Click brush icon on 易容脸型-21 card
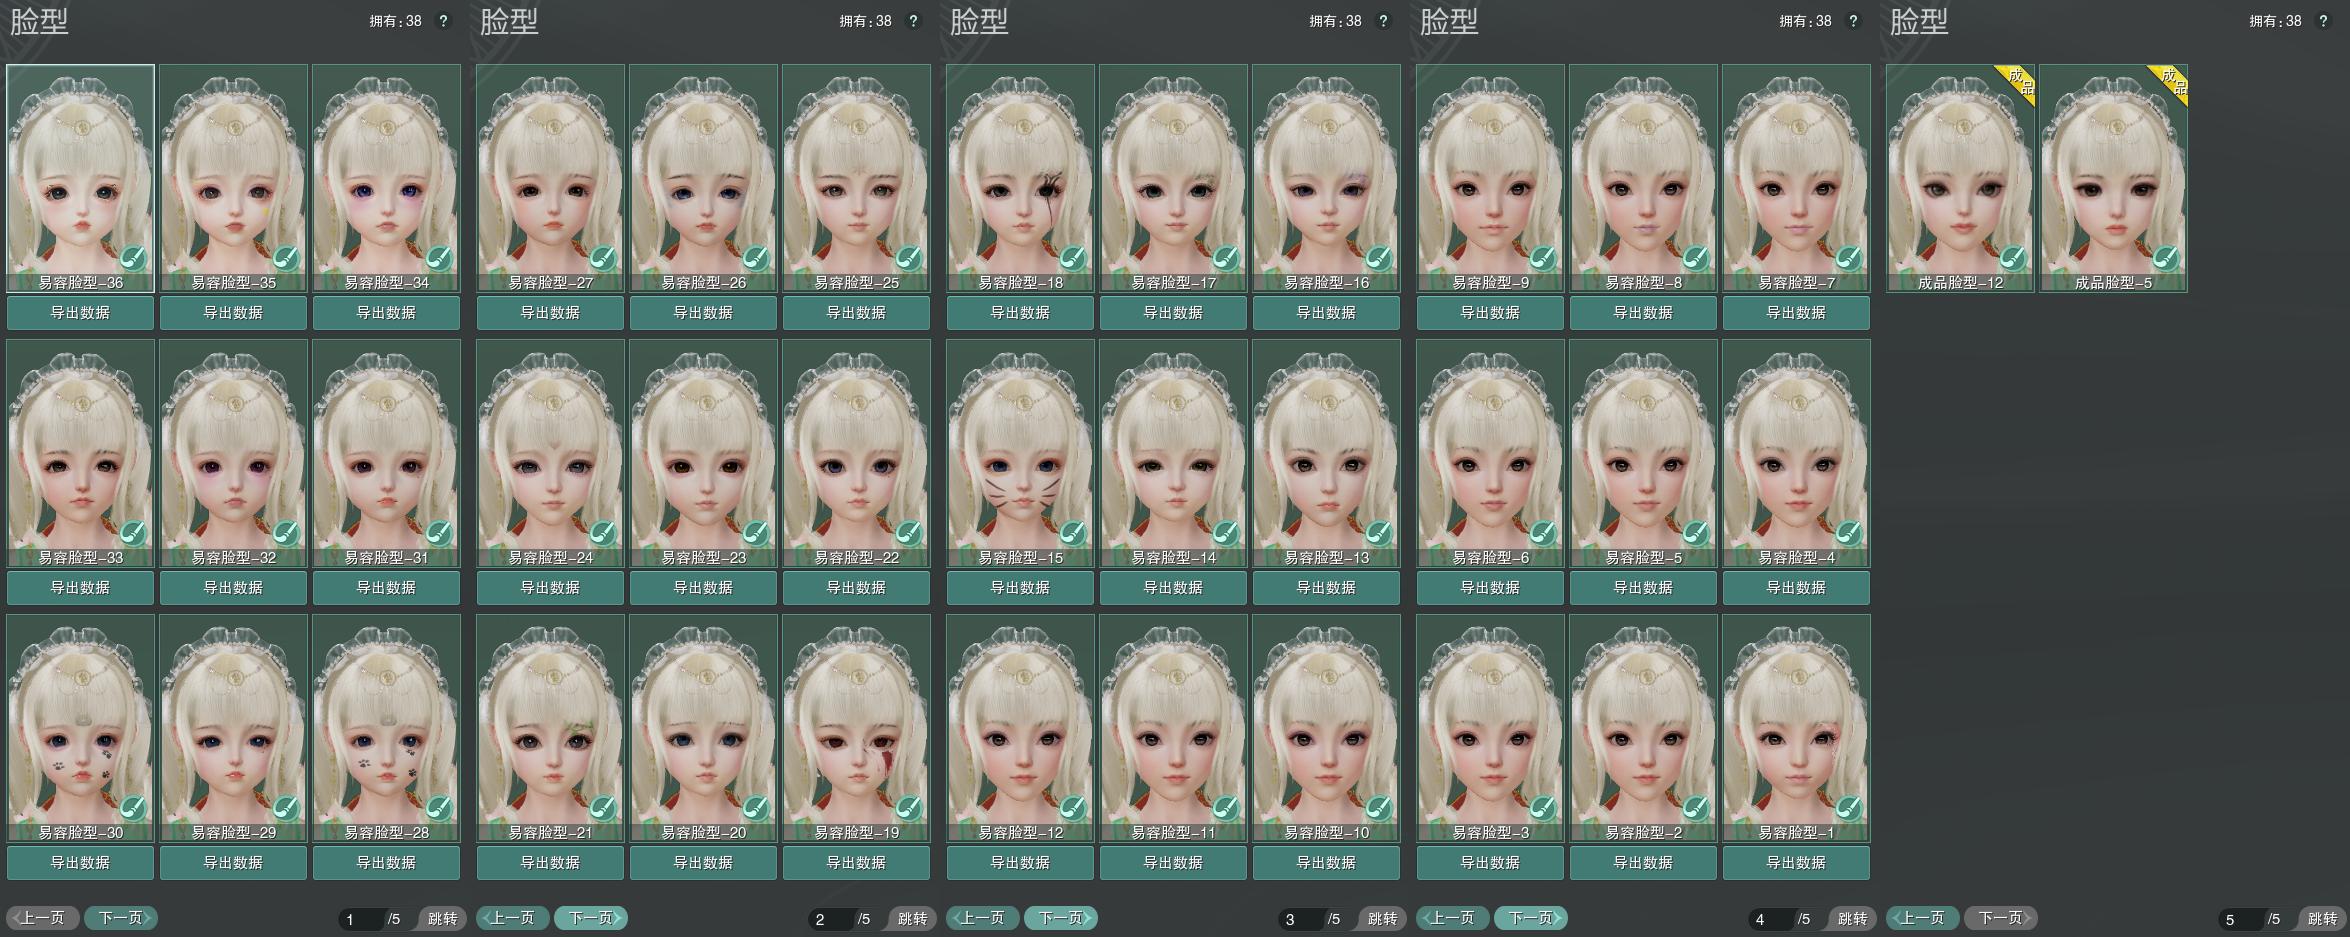This screenshot has width=2350, height=937. coord(603,809)
